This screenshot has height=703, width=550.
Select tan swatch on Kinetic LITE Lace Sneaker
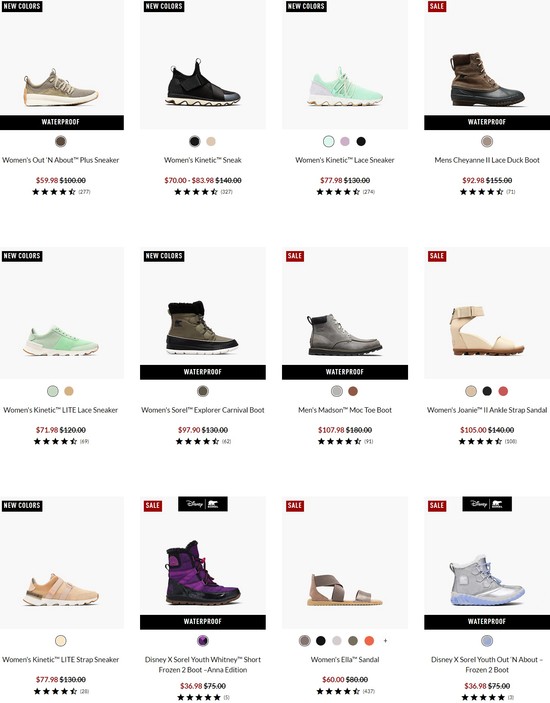69,391
